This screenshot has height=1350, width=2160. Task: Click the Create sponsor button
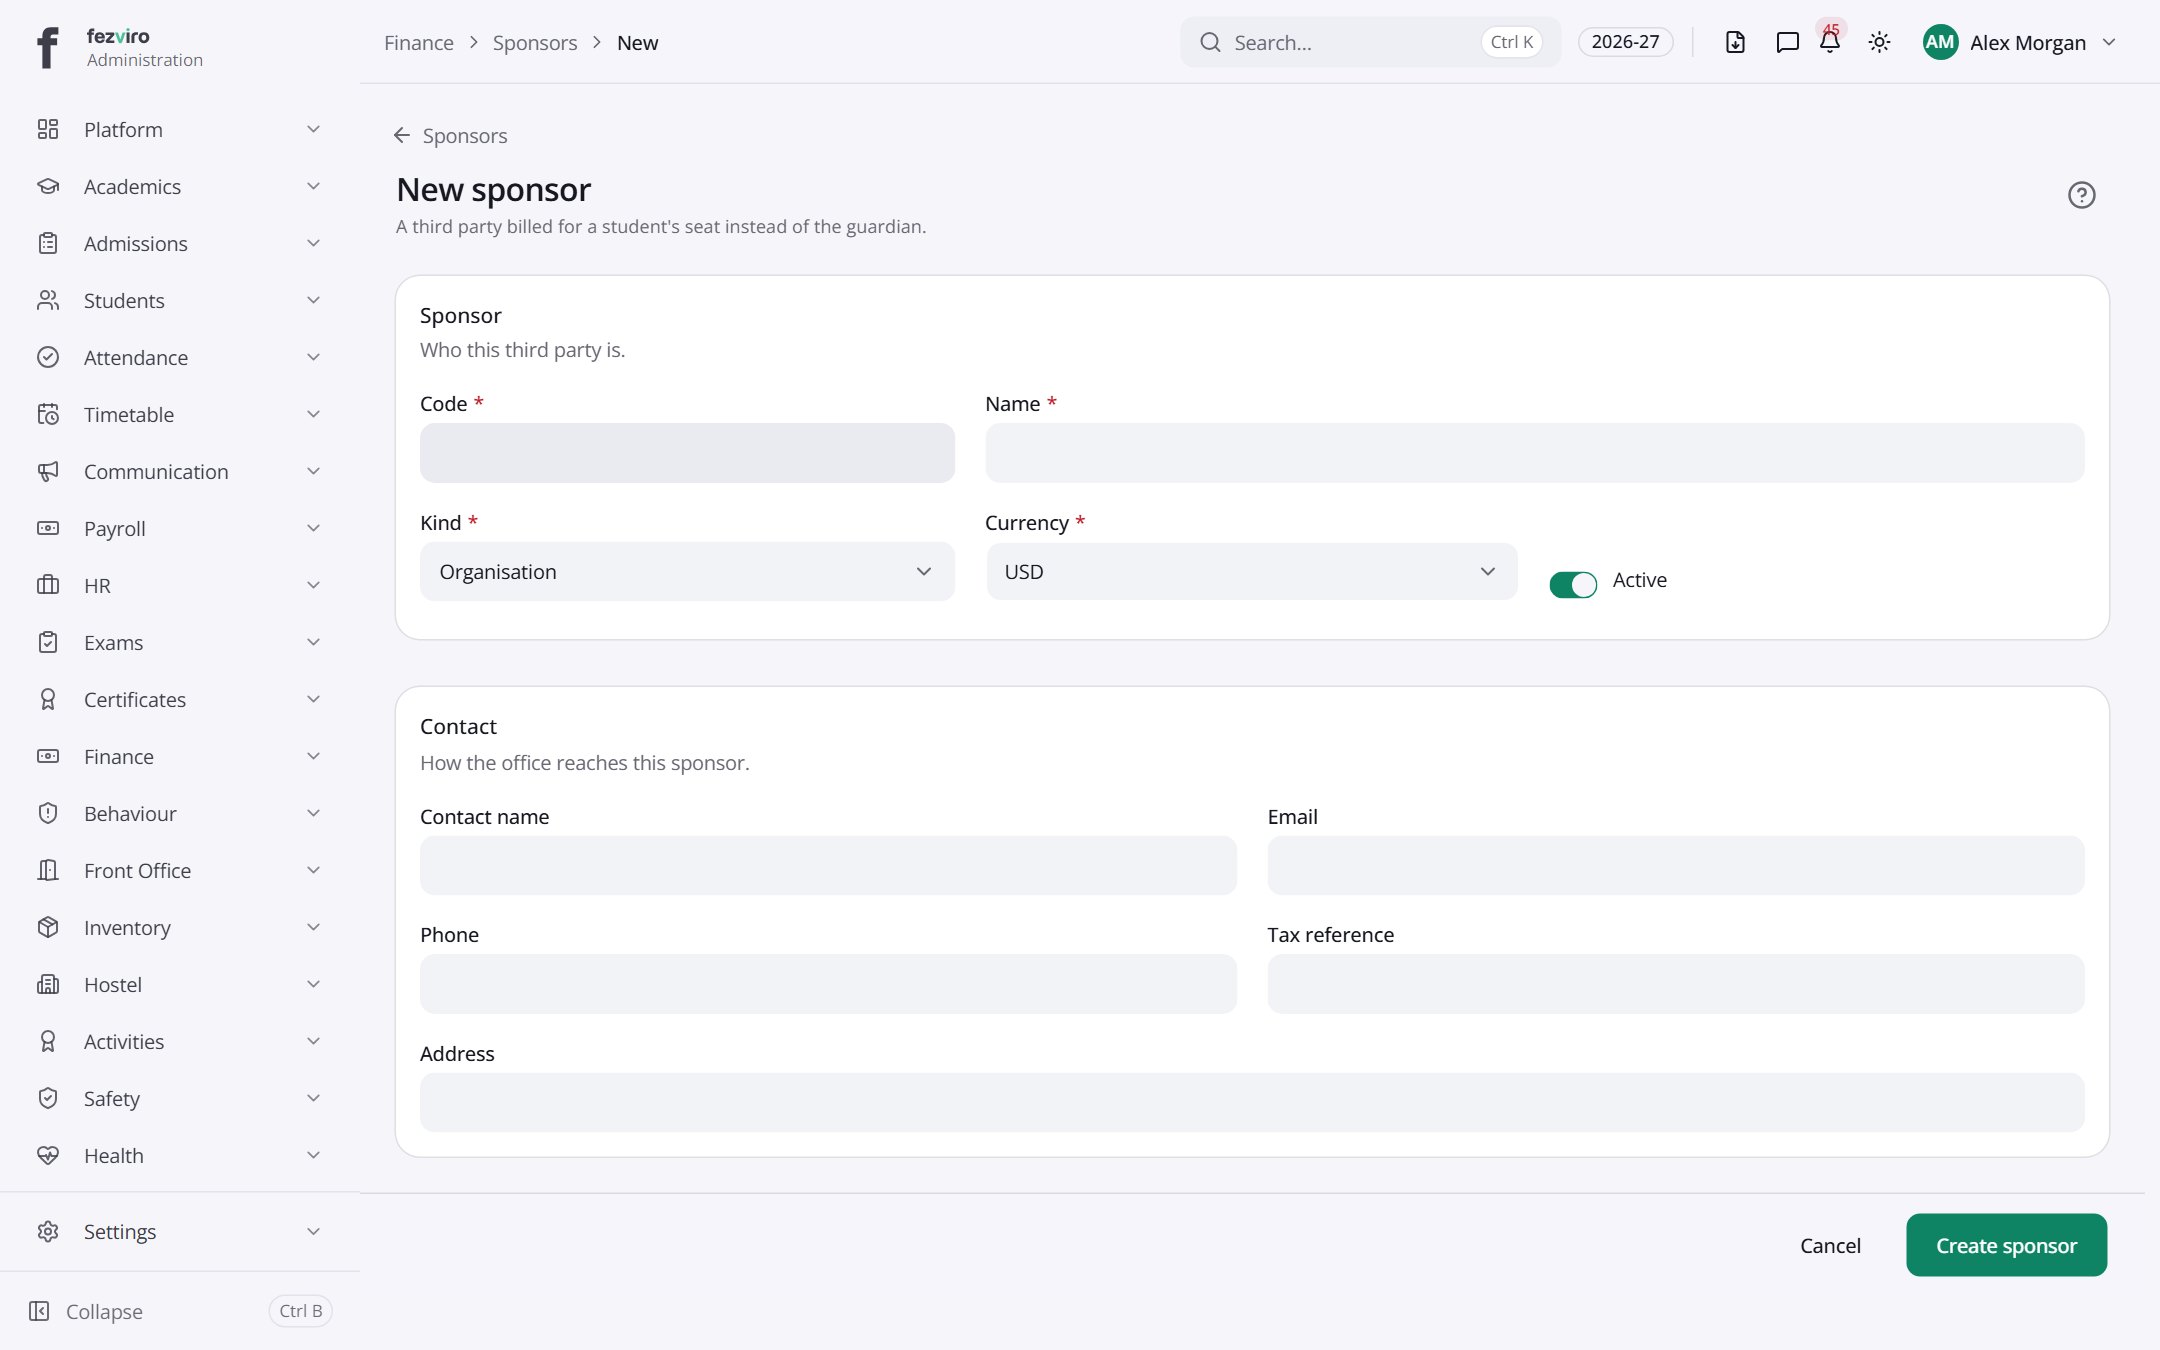[2006, 1245]
